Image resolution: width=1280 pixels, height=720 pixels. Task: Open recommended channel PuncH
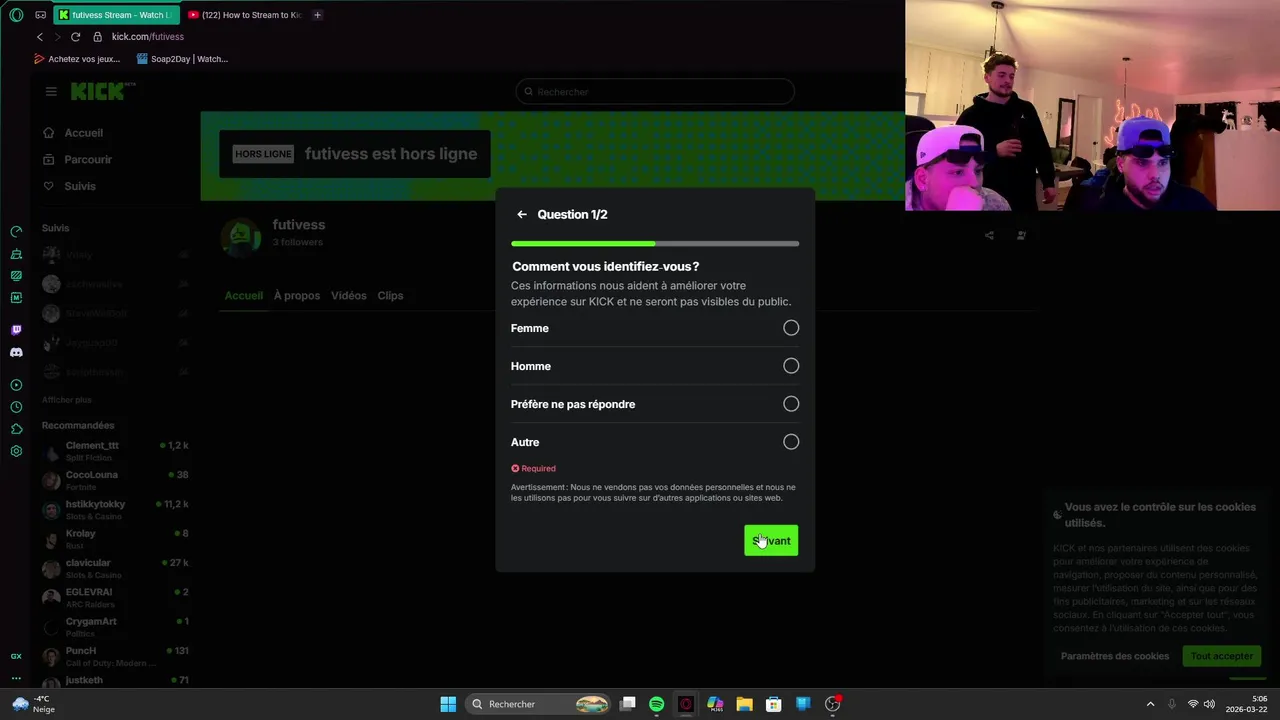pos(115,656)
